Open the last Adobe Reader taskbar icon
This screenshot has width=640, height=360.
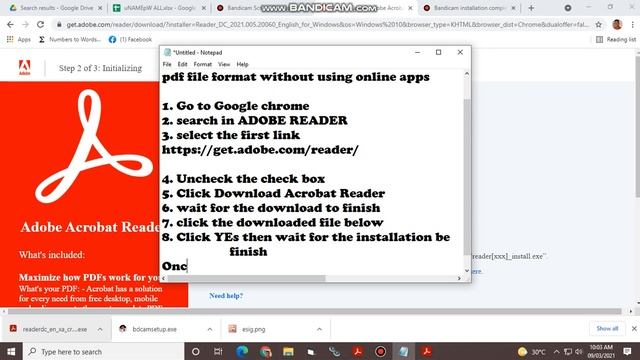(427, 351)
